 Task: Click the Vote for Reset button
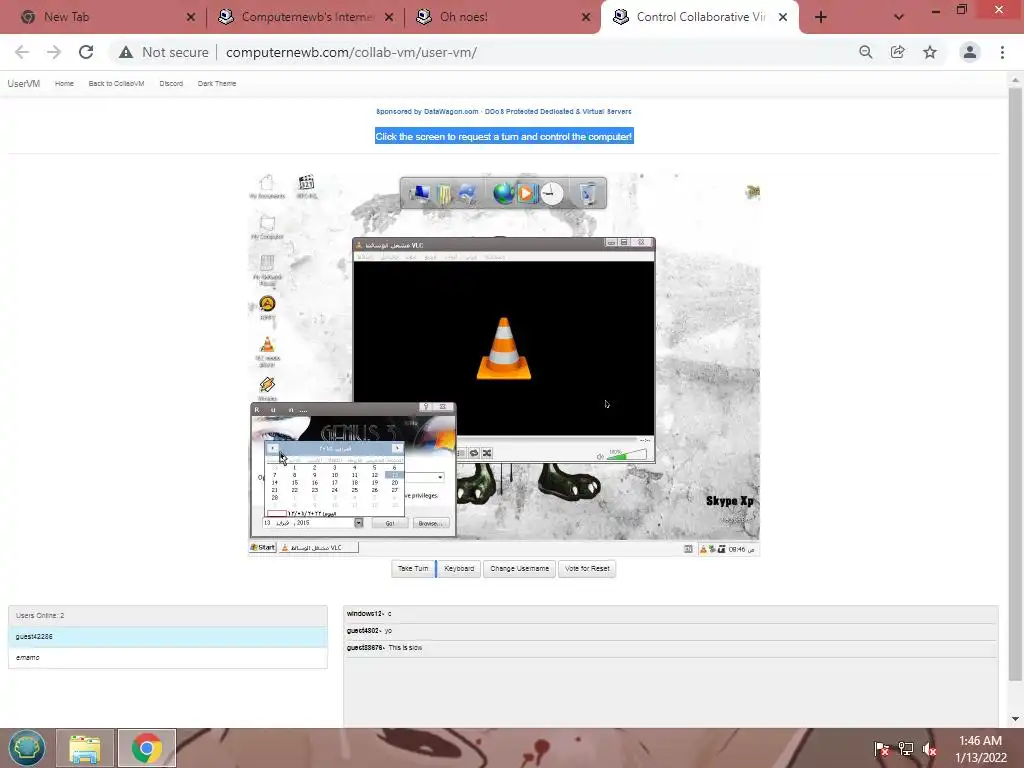(x=586, y=569)
